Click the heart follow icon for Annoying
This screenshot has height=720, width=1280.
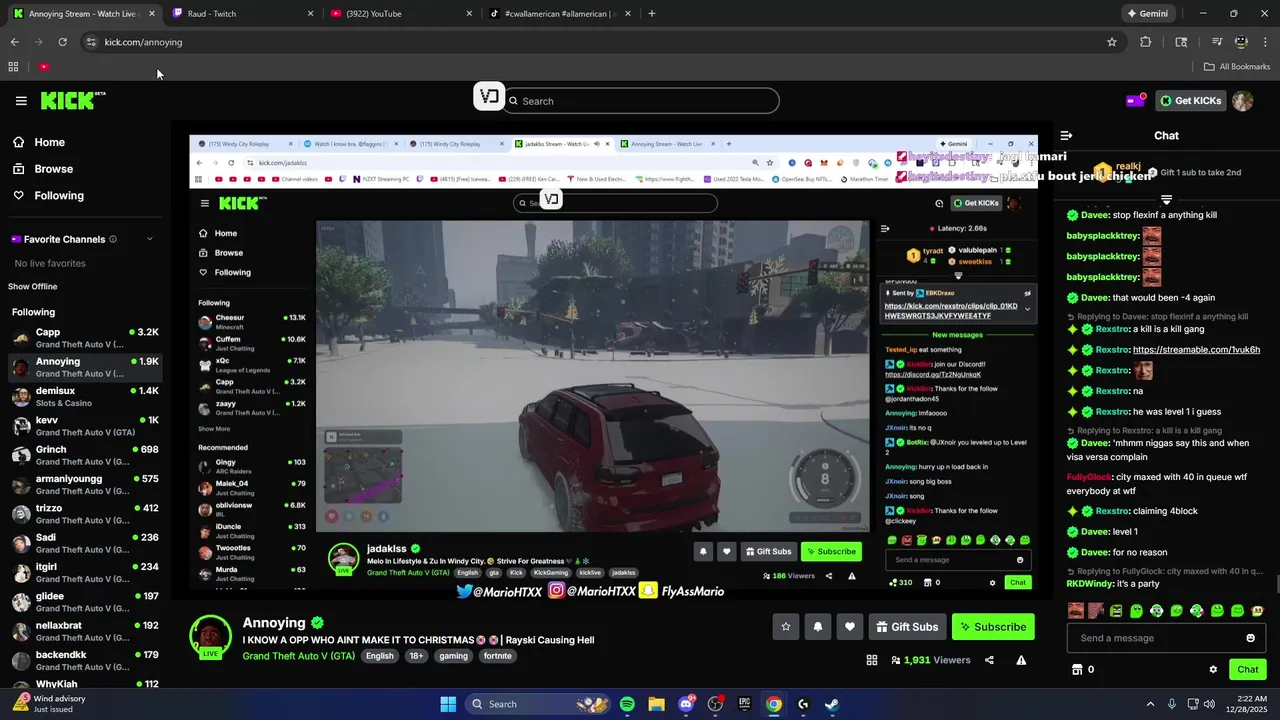[x=850, y=627]
